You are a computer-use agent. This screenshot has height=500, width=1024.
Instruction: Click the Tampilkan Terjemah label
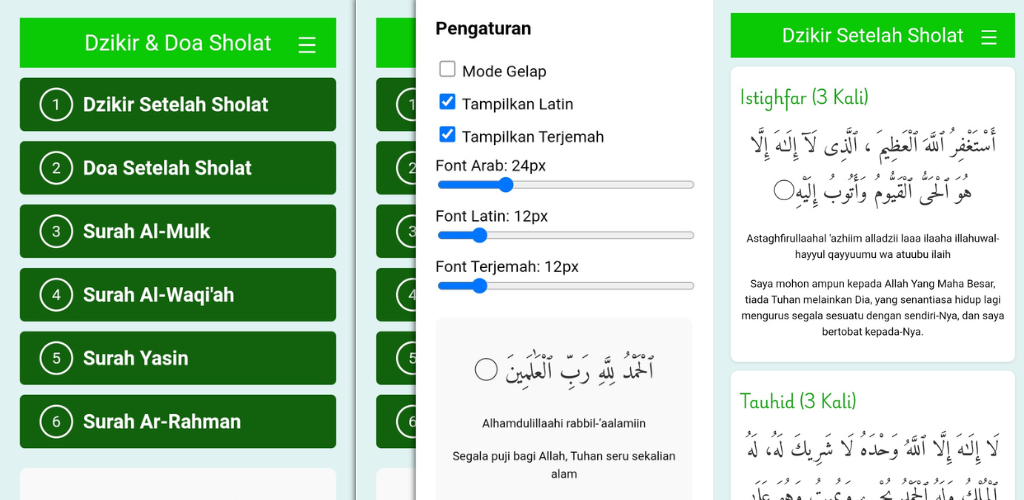click(533, 137)
